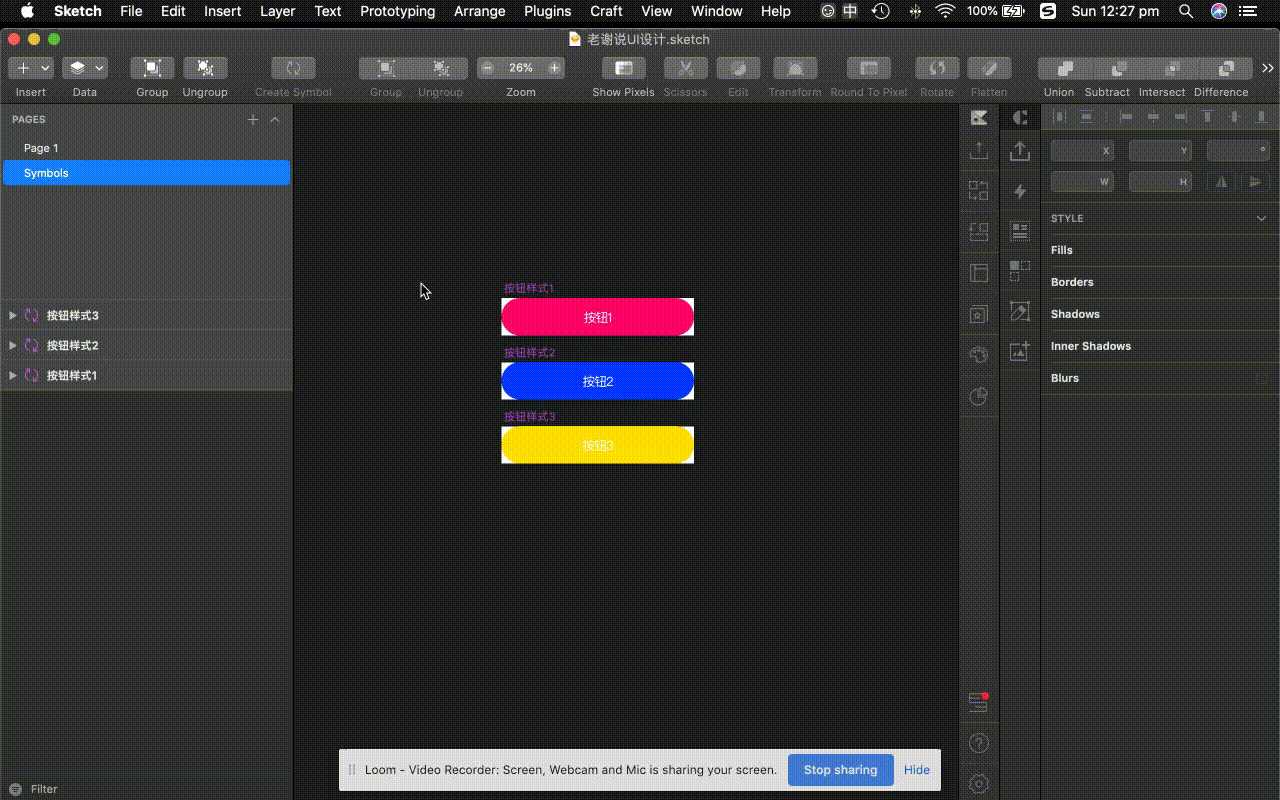Click the H height field

(1160, 182)
